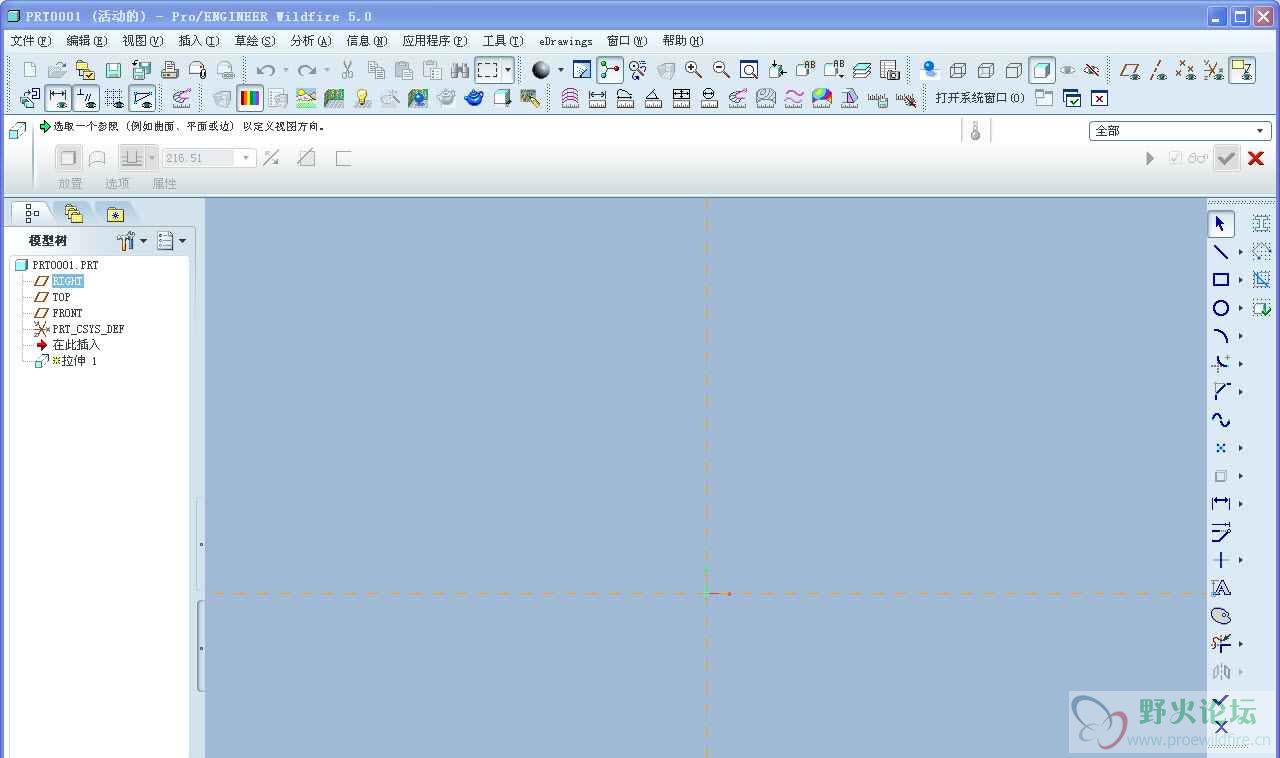Screen dimensions: 1280x758
Task: Complete the sketch with the blue checkmark
Action: coord(1221,700)
